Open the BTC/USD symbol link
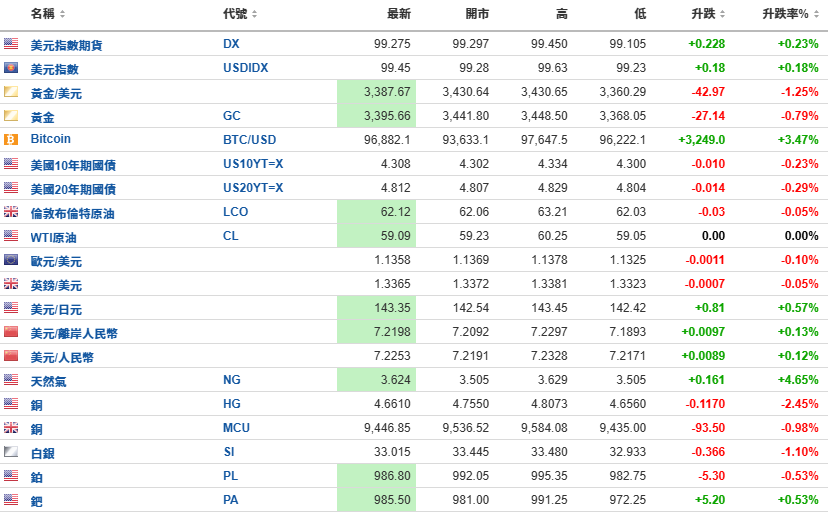This screenshot has height=515, width=828. point(249,140)
